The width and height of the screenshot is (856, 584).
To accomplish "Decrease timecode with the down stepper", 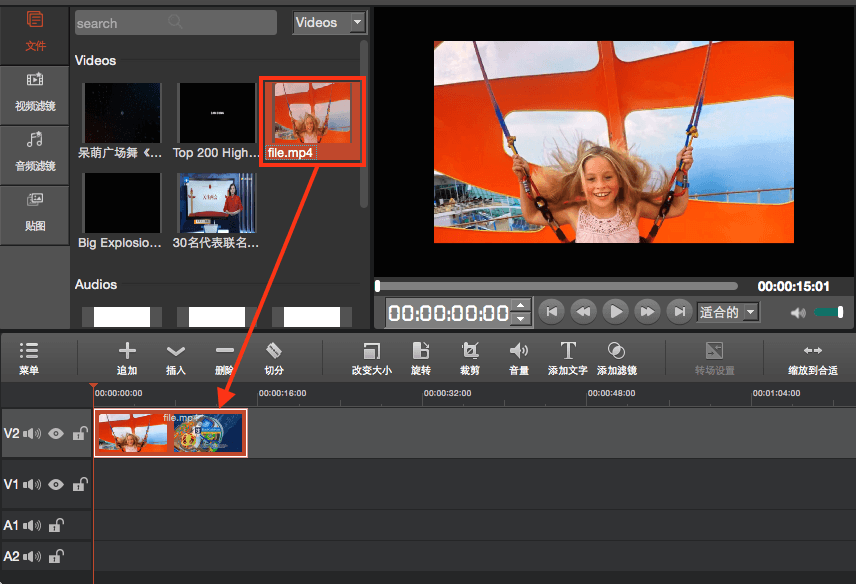I will pyautogui.click(x=521, y=319).
